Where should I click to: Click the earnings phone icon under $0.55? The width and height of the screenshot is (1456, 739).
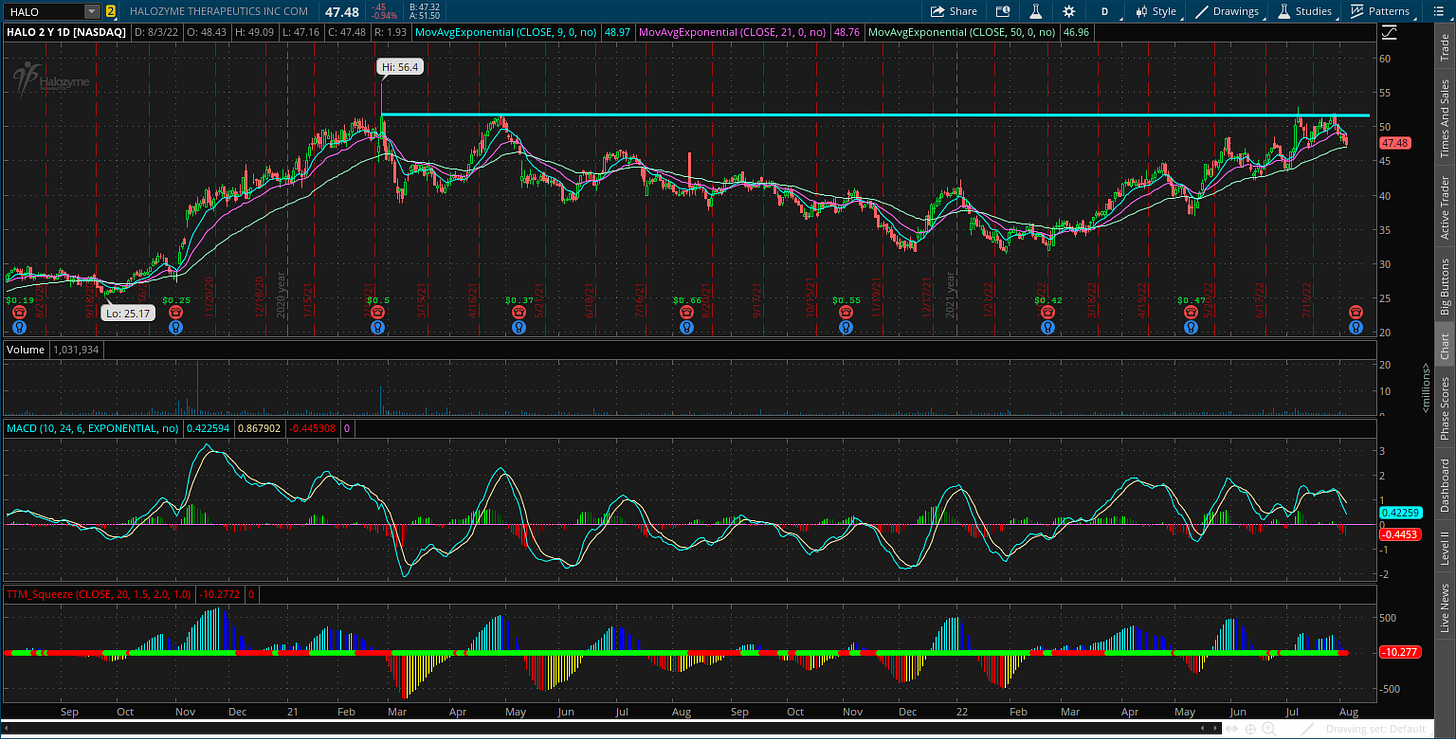click(x=847, y=313)
